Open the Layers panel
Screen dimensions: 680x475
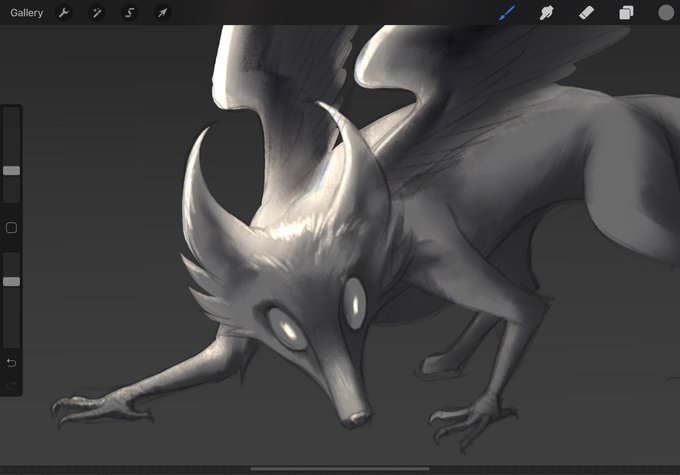[626, 13]
